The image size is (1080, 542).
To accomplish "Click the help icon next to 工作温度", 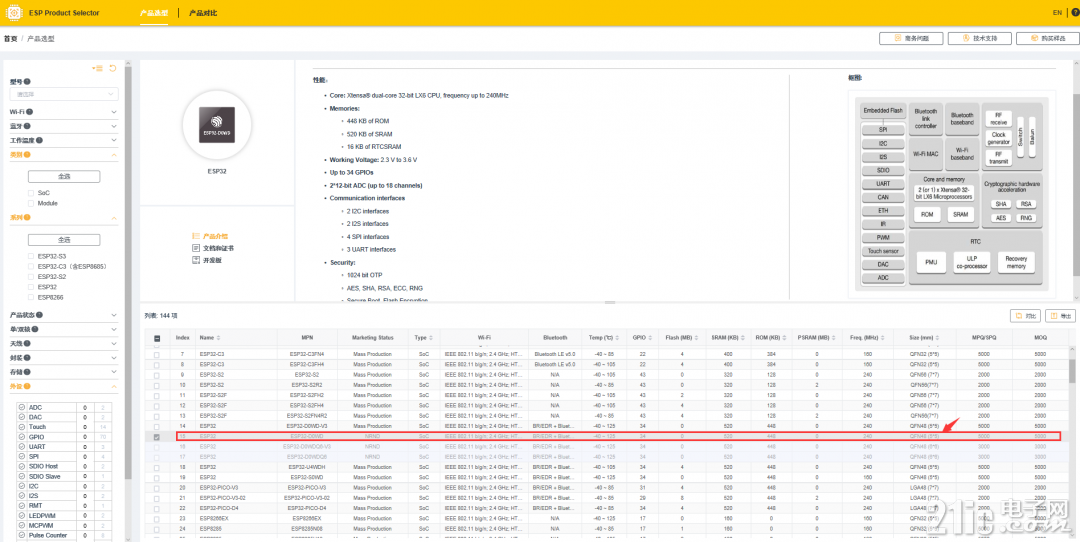I will tap(39, 140).
